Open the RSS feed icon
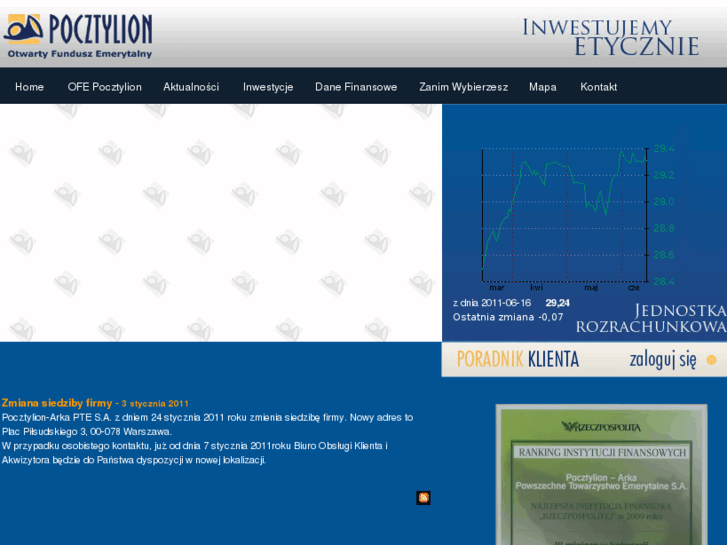 [x=423, y=498]
